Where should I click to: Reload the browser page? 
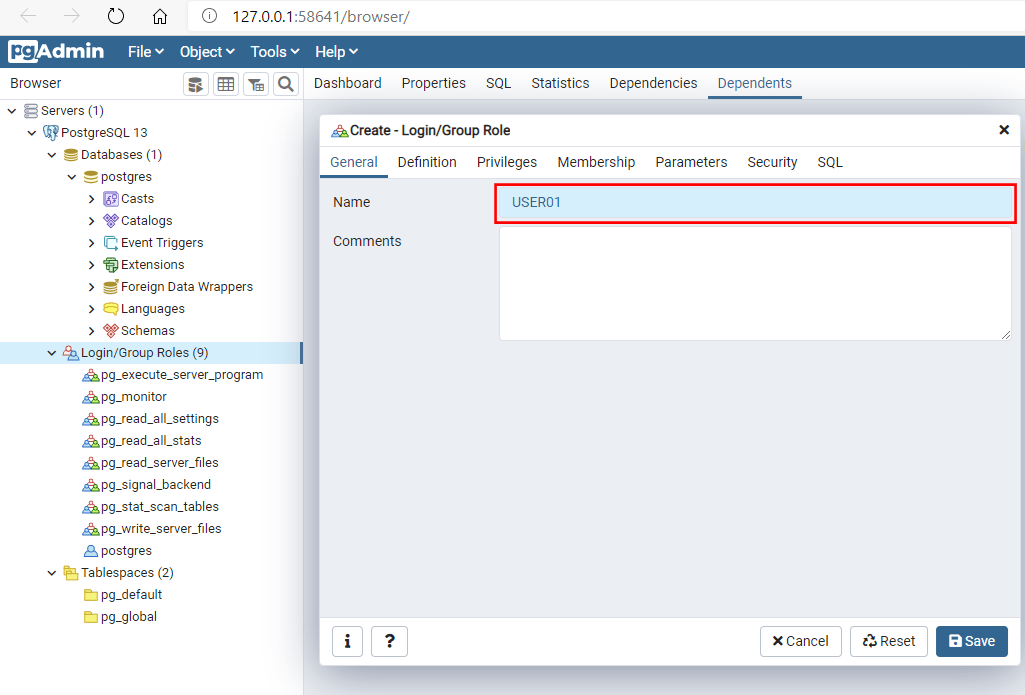pos(116,16)
